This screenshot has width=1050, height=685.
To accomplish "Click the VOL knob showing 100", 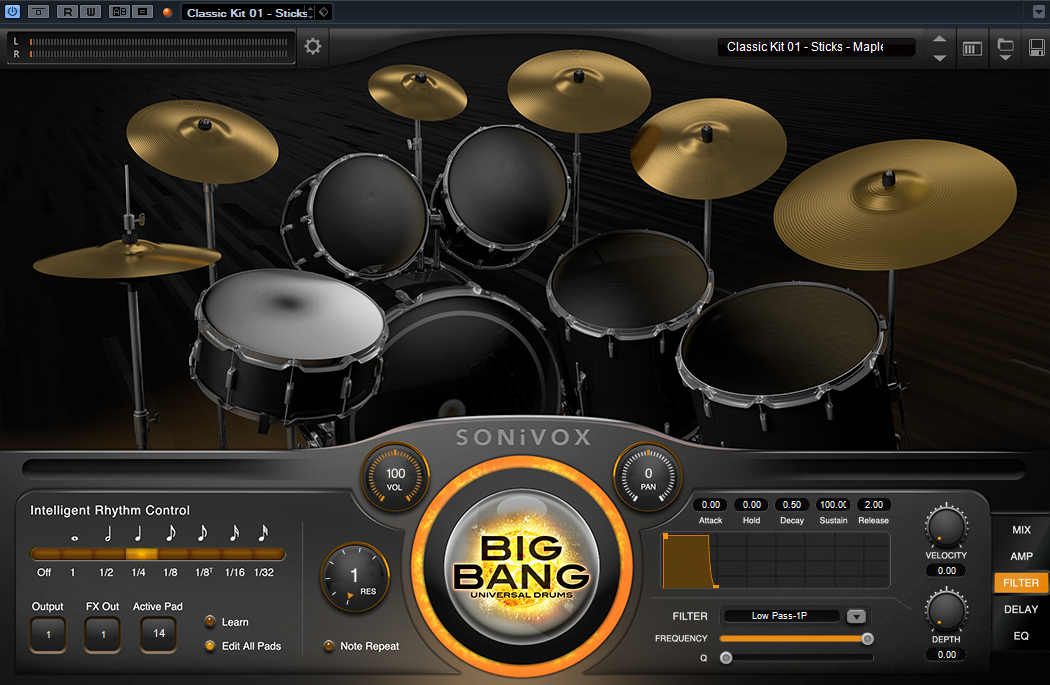I will click(x=395, y=478).
